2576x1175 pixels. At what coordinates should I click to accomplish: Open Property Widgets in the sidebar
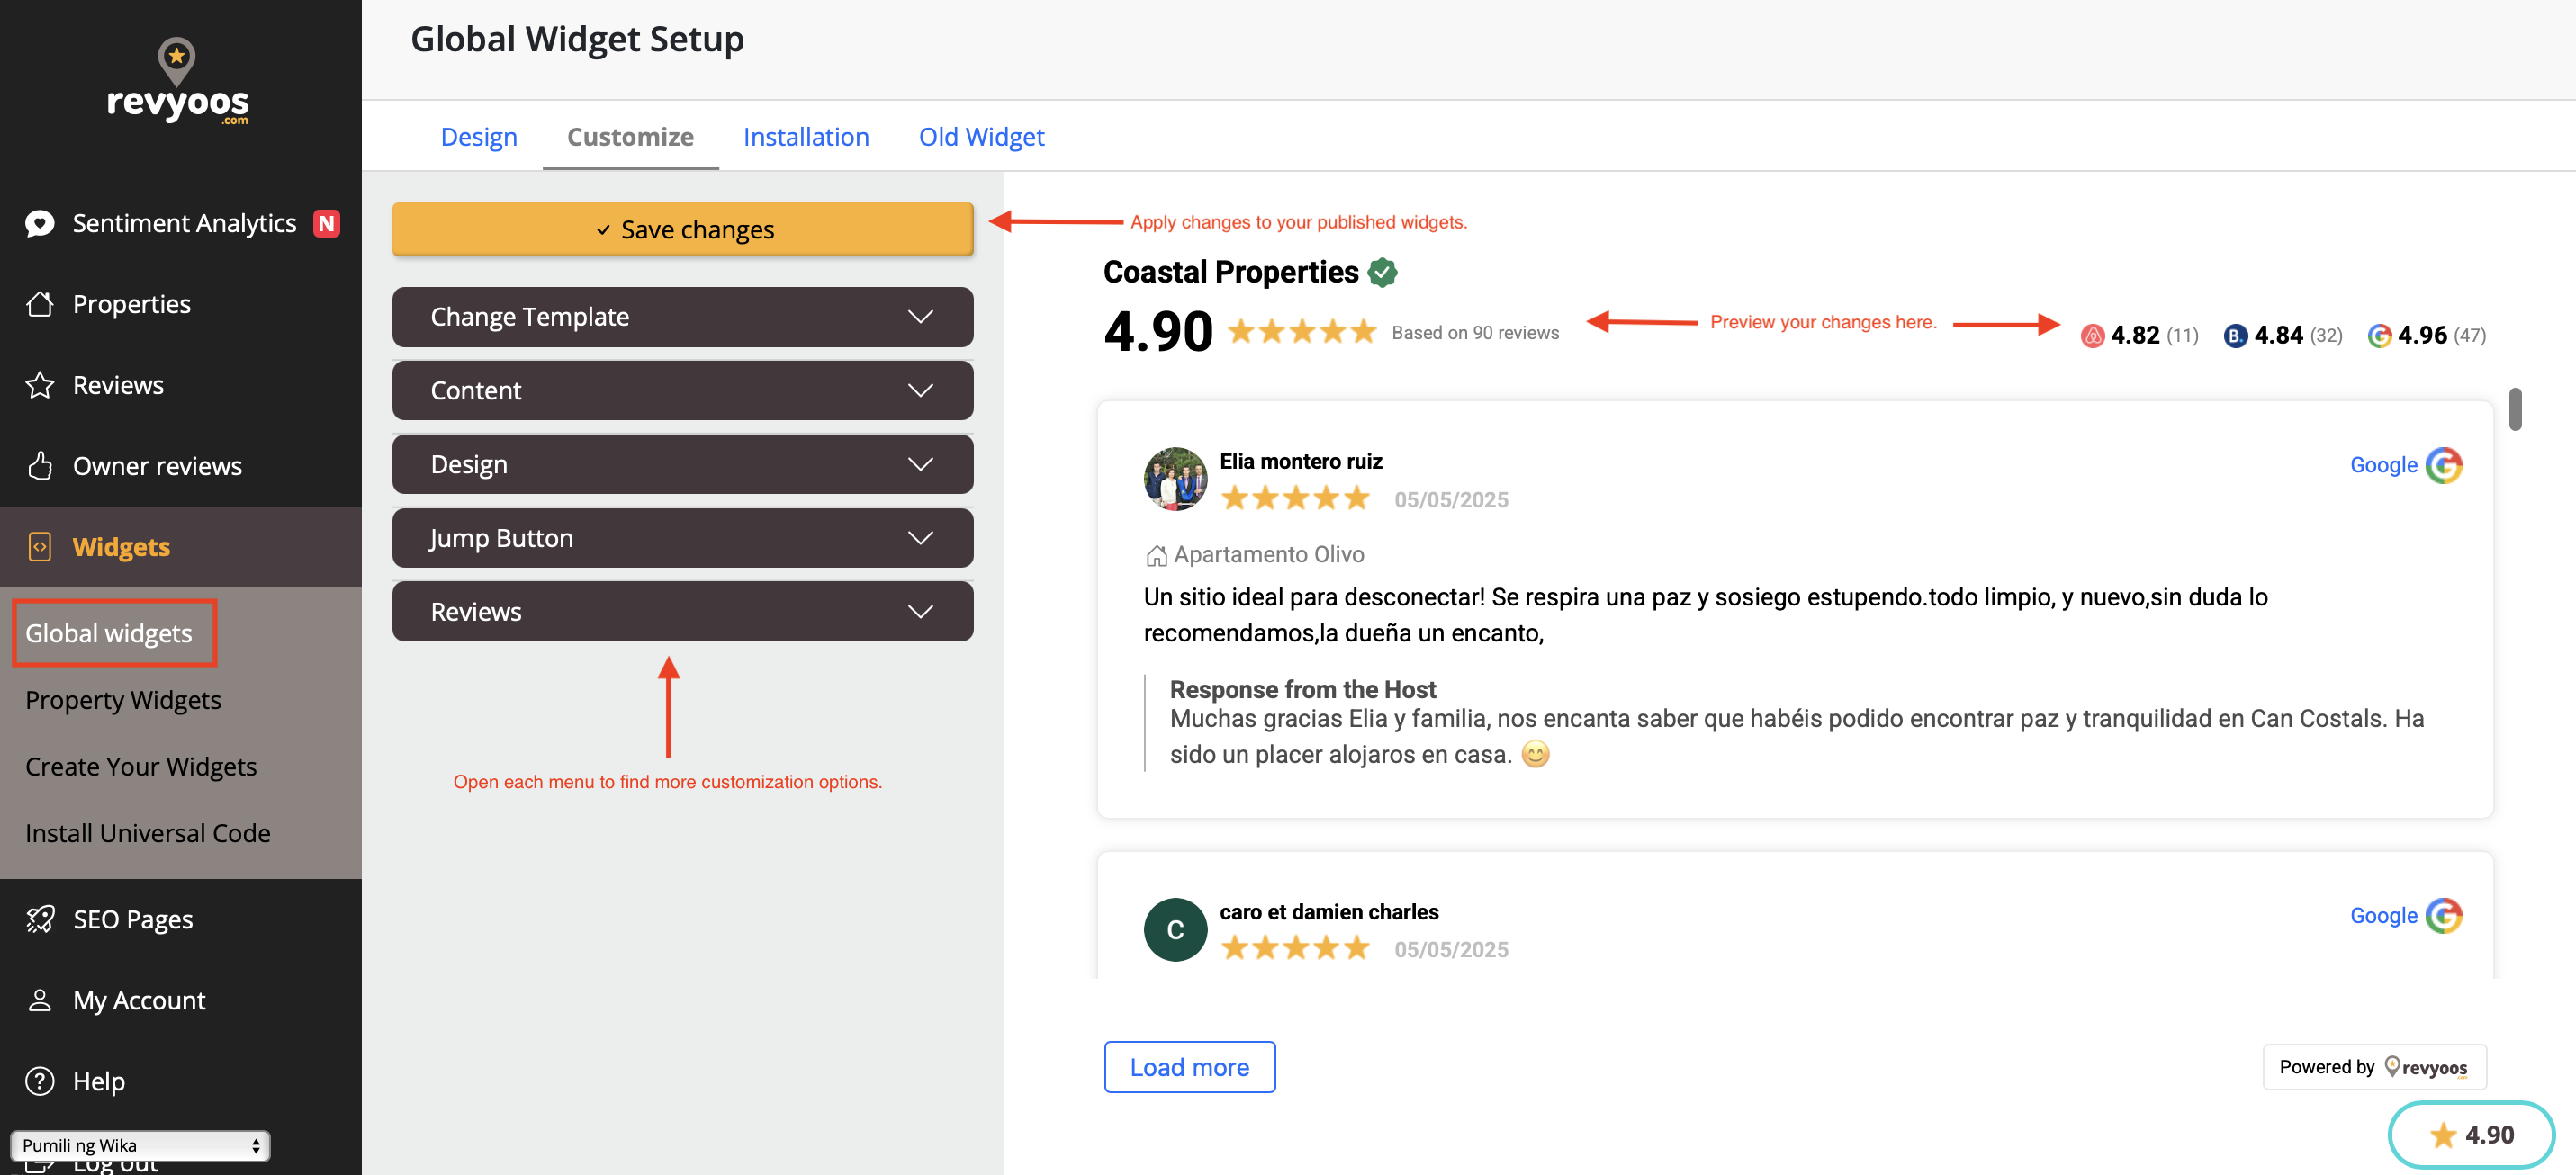coord(123,700)
